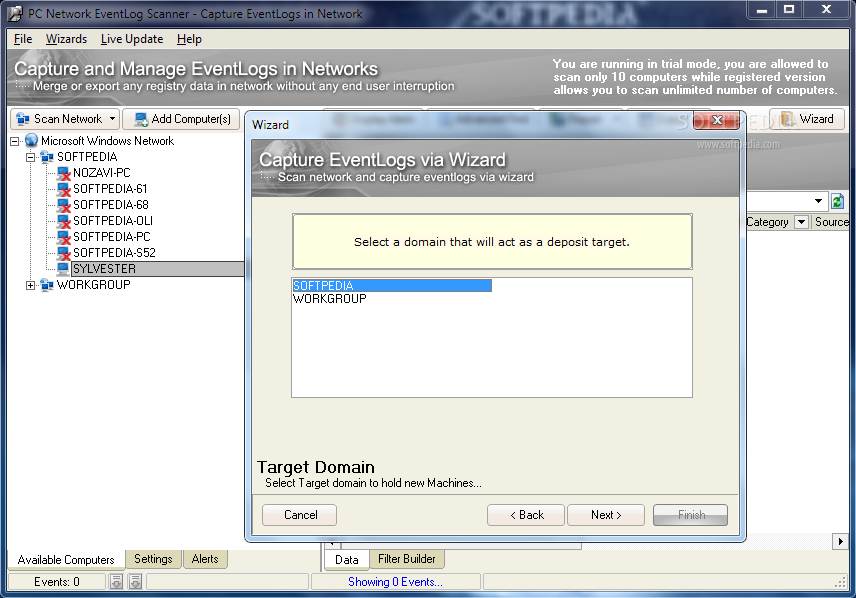Click the first status bar export icon
Image resolution: width=856 pixels, height=598 pixels.
click(x=116, y=582)
